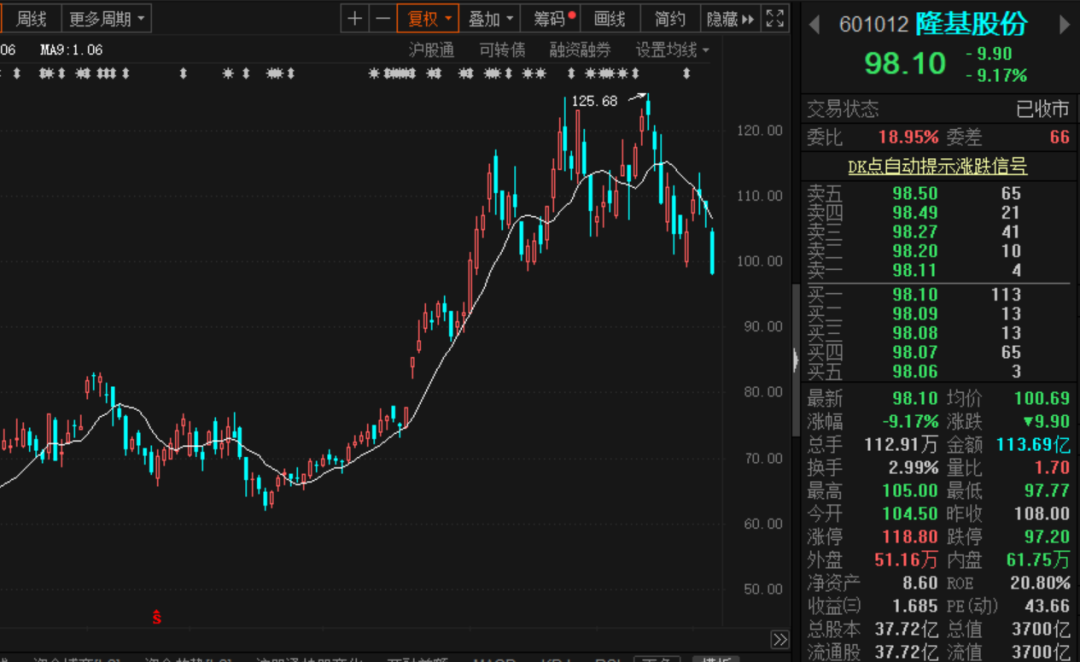Open the 更多周期 dropdown
Viewport: 1080px width, 662px height.
[x=108, y=18]
